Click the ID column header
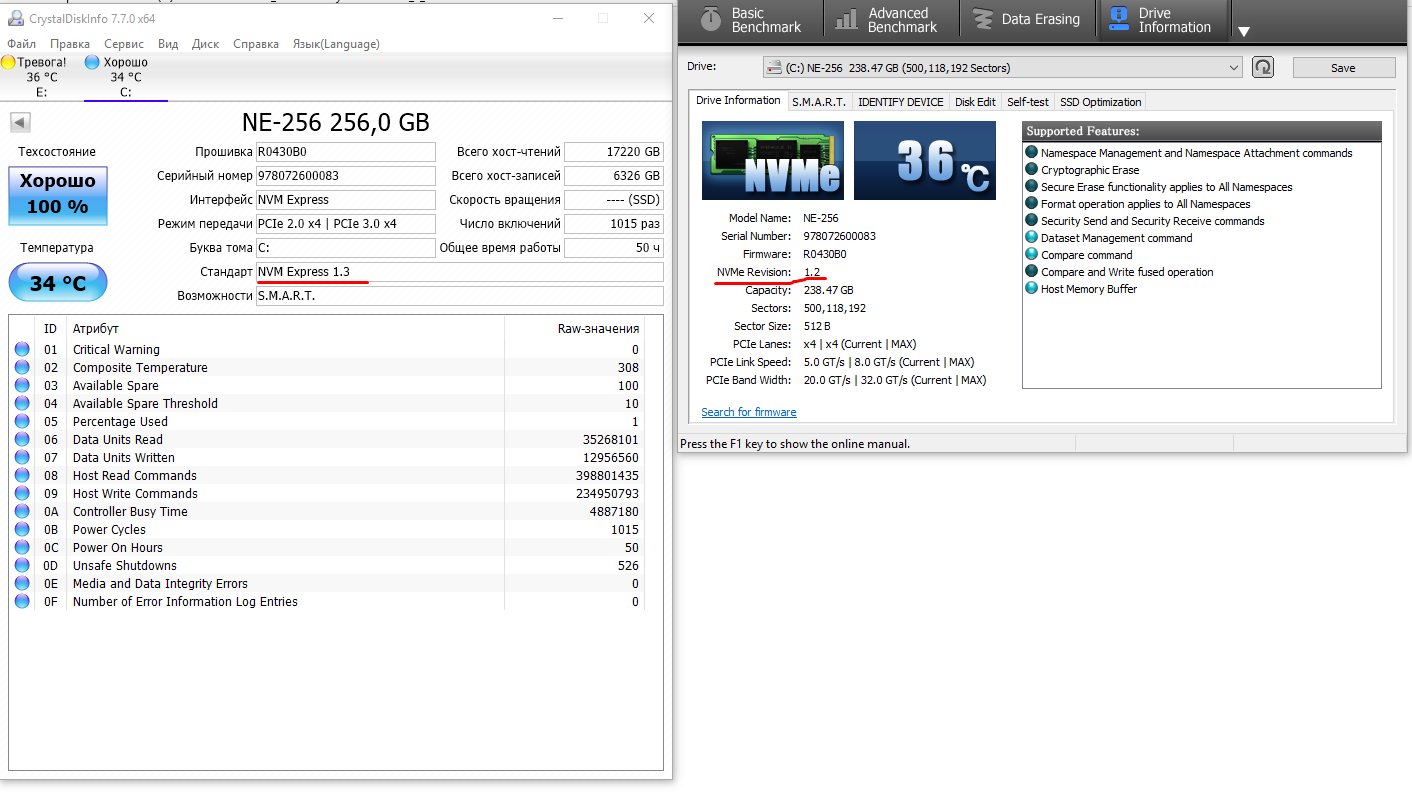The height and width of the screenshot is (795, 1412). [x=50, y=329]
